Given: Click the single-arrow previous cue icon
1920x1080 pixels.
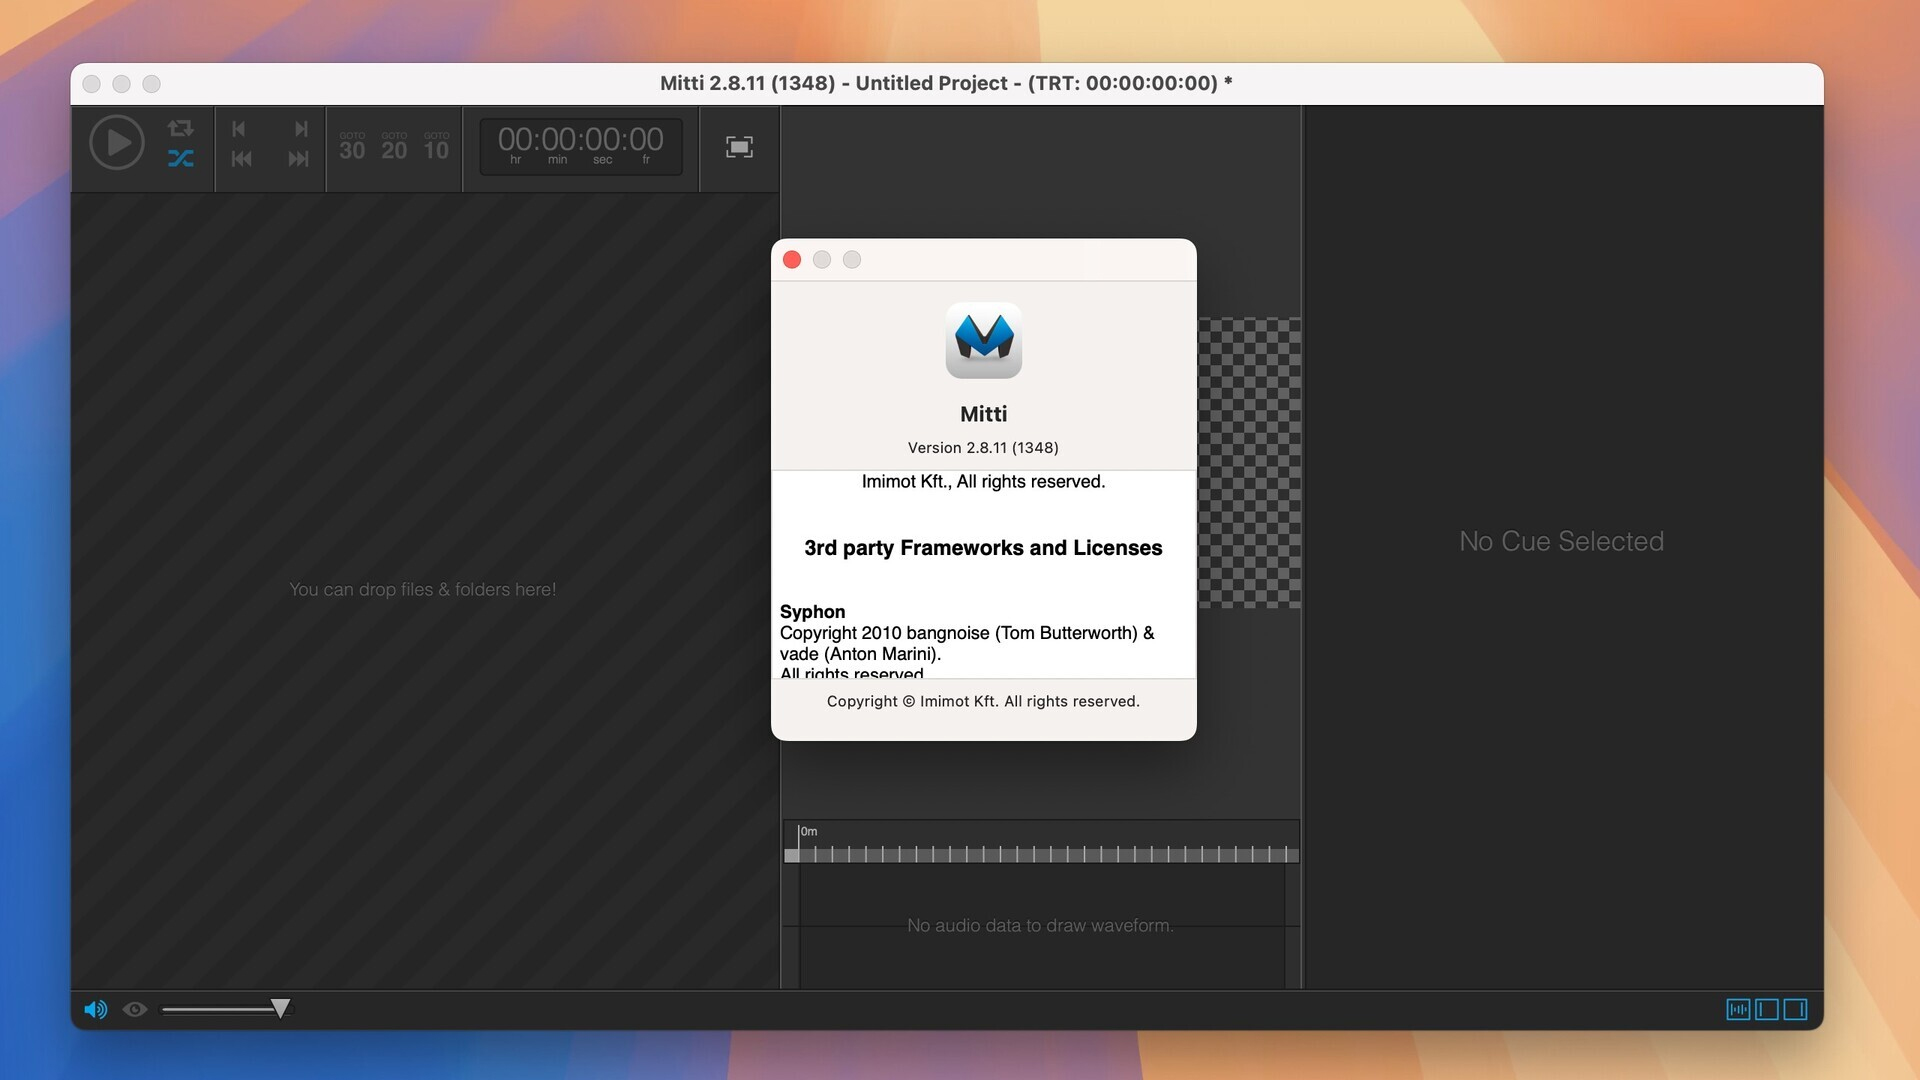Looking at the screenshot, I should tap(239, 129).
